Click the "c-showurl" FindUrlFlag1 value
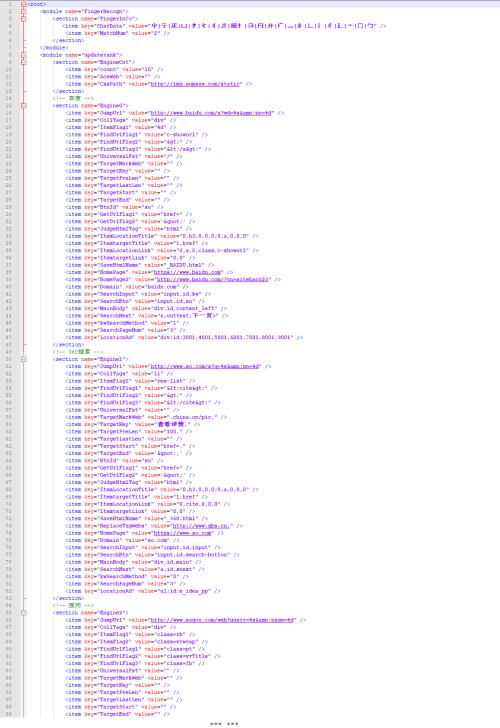The height and width of the screenshot is (728, 500). point(182,135)
